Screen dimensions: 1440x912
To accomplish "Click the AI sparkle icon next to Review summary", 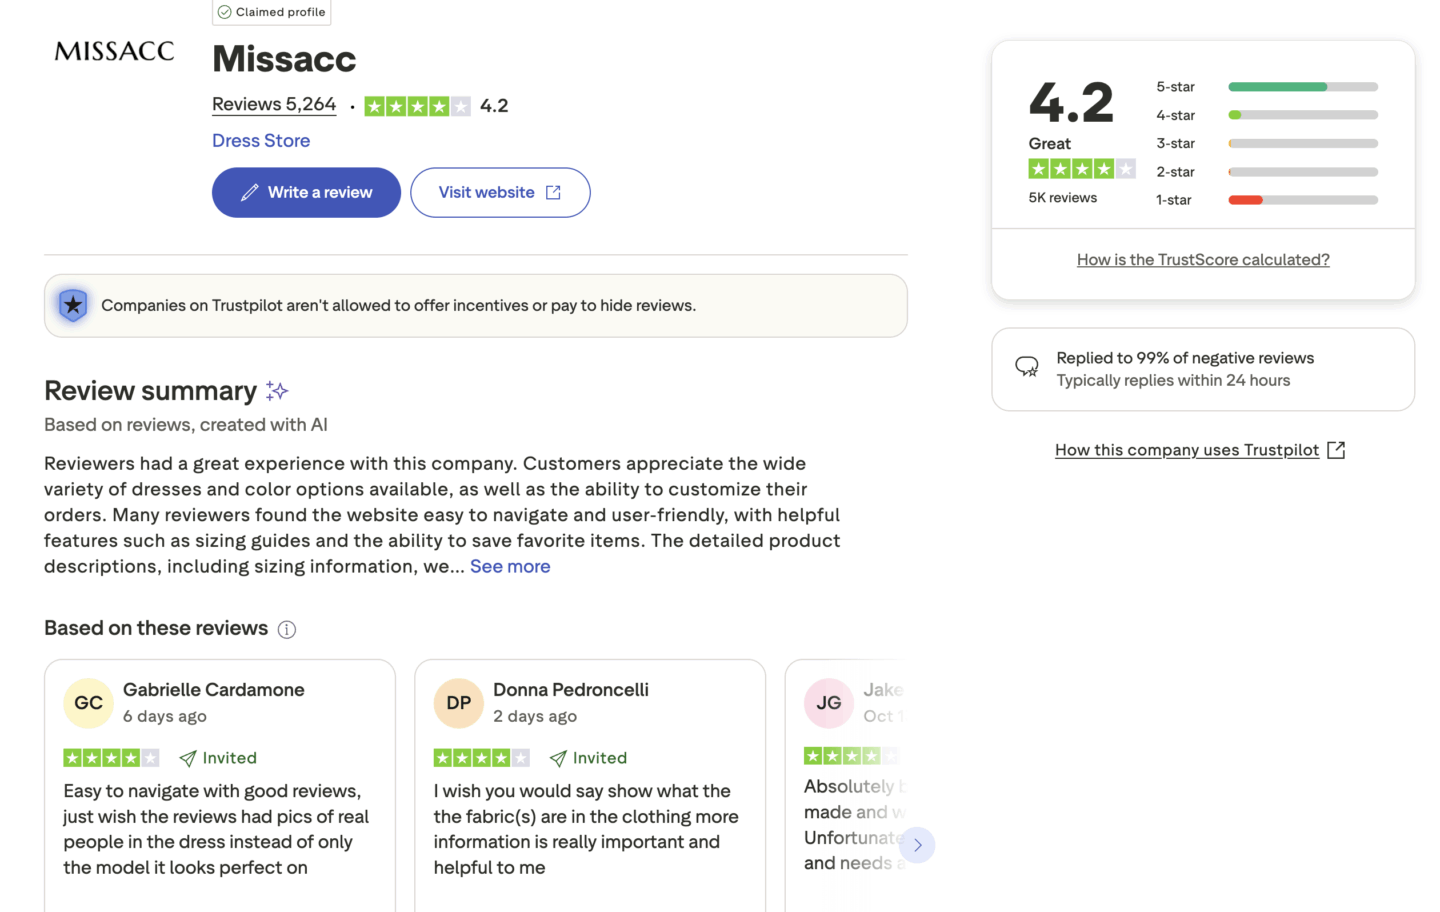I will pyautogui.click(x=277, y=391).
